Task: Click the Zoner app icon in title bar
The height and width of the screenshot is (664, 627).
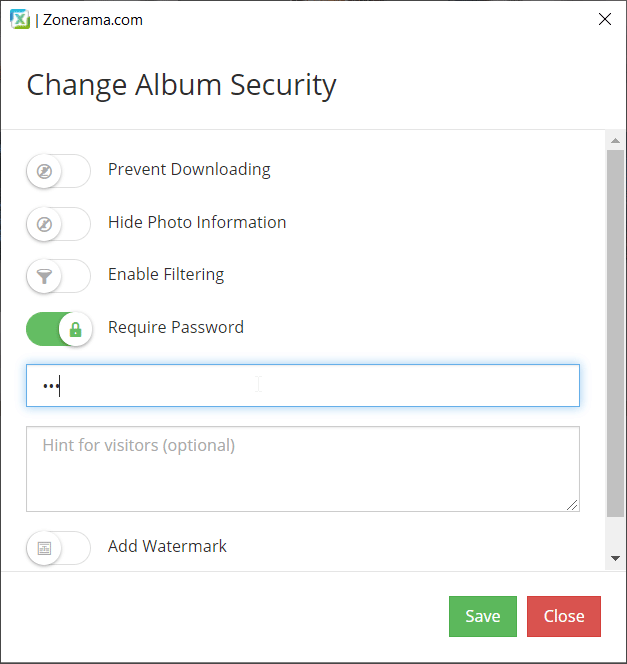Action: (x=20, y=19)
